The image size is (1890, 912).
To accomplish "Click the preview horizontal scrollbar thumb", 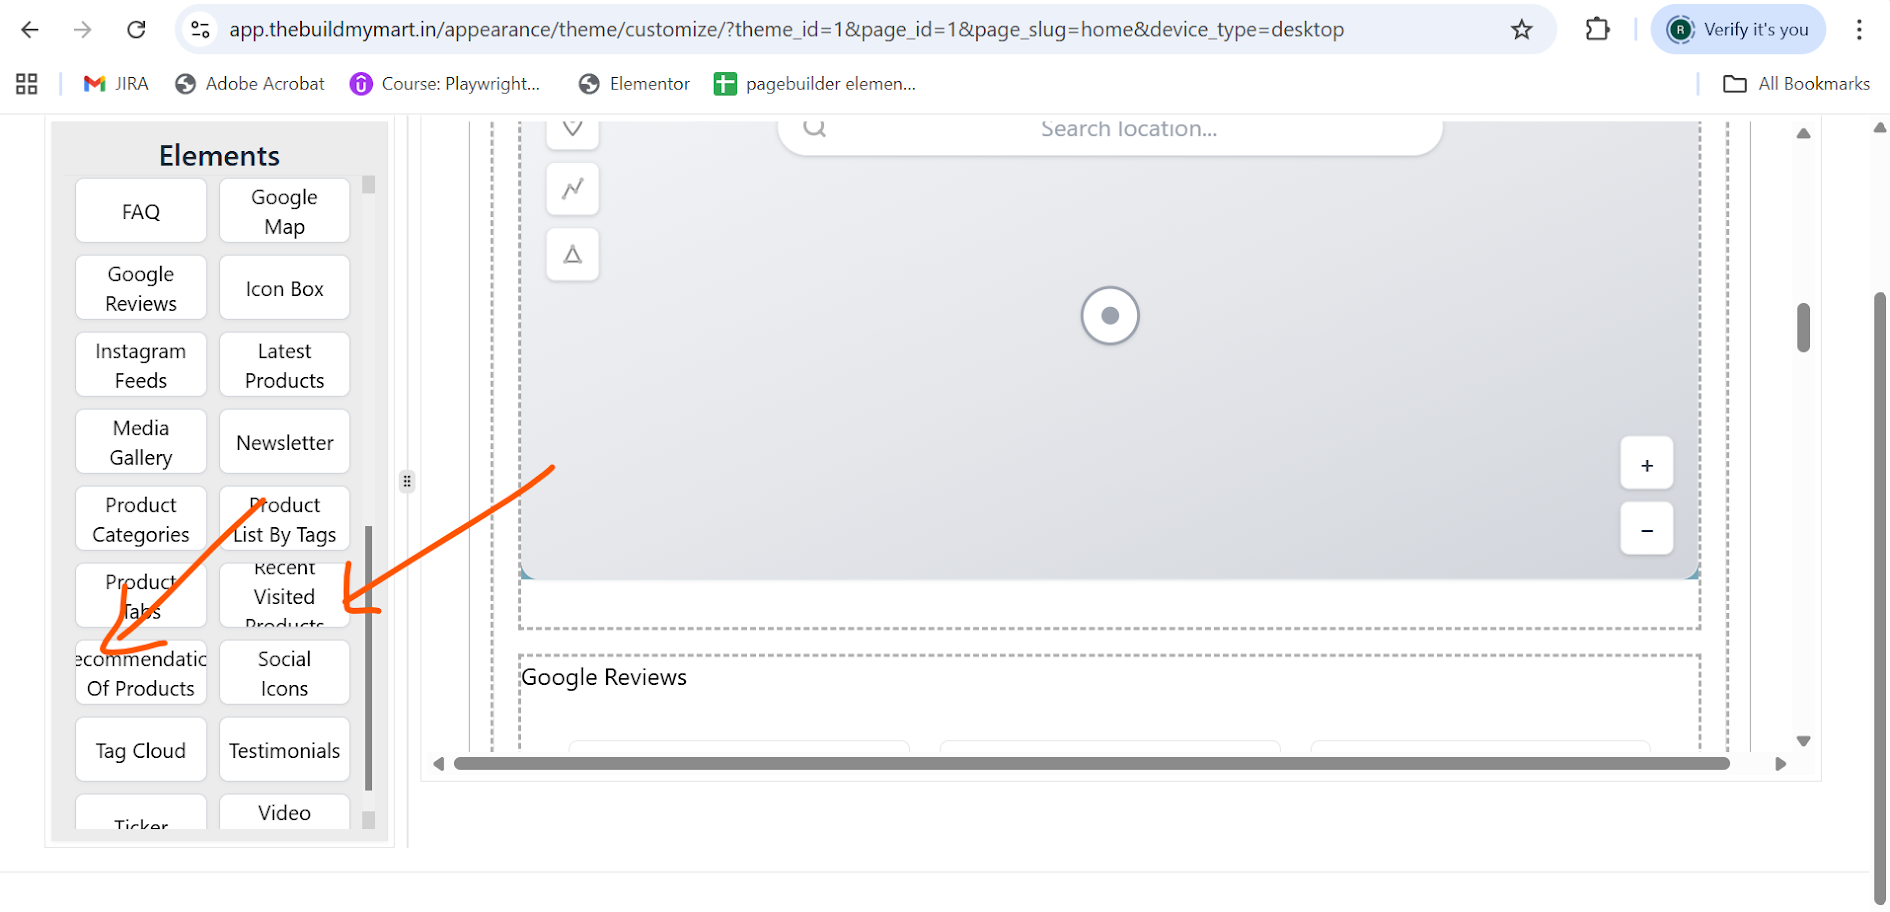I will click(x=1092, y=764).
